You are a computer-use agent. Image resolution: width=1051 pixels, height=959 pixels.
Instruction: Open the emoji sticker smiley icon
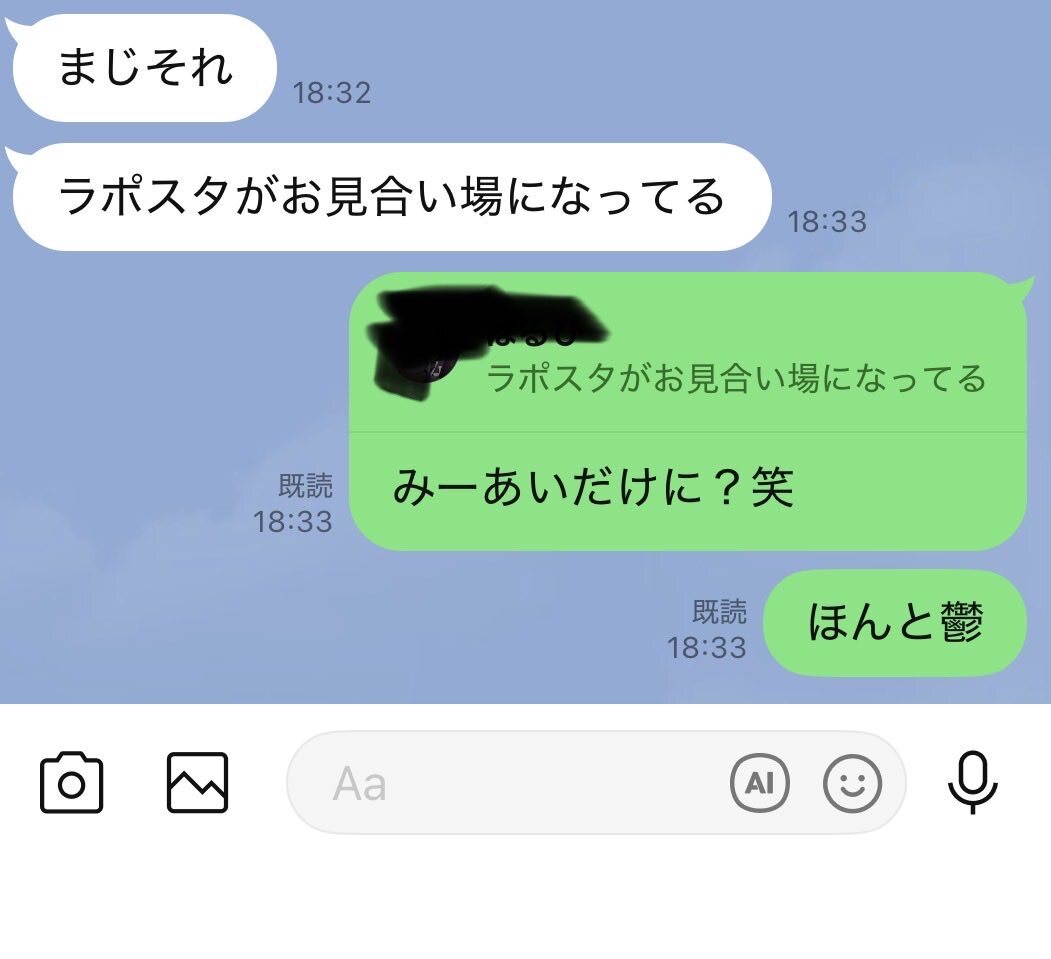852,782
